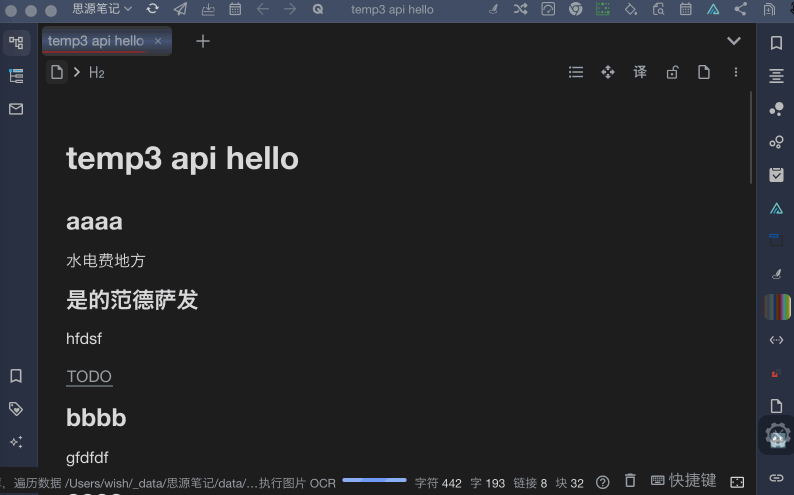Open the outline list icon in the editor toolbar

coord(576,72)
